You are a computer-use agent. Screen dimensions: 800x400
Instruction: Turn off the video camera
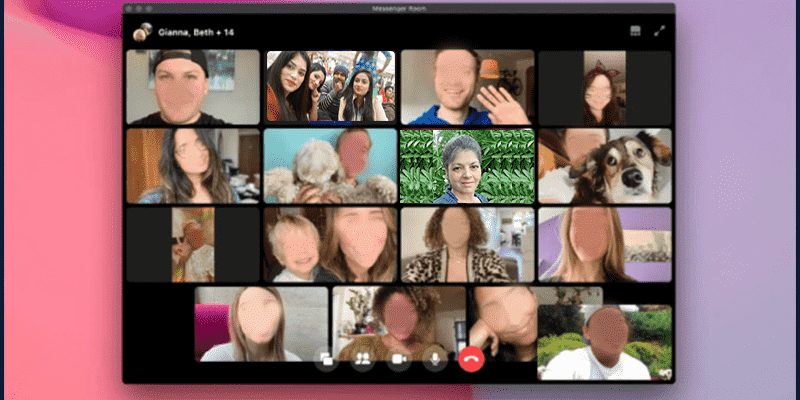399,360
